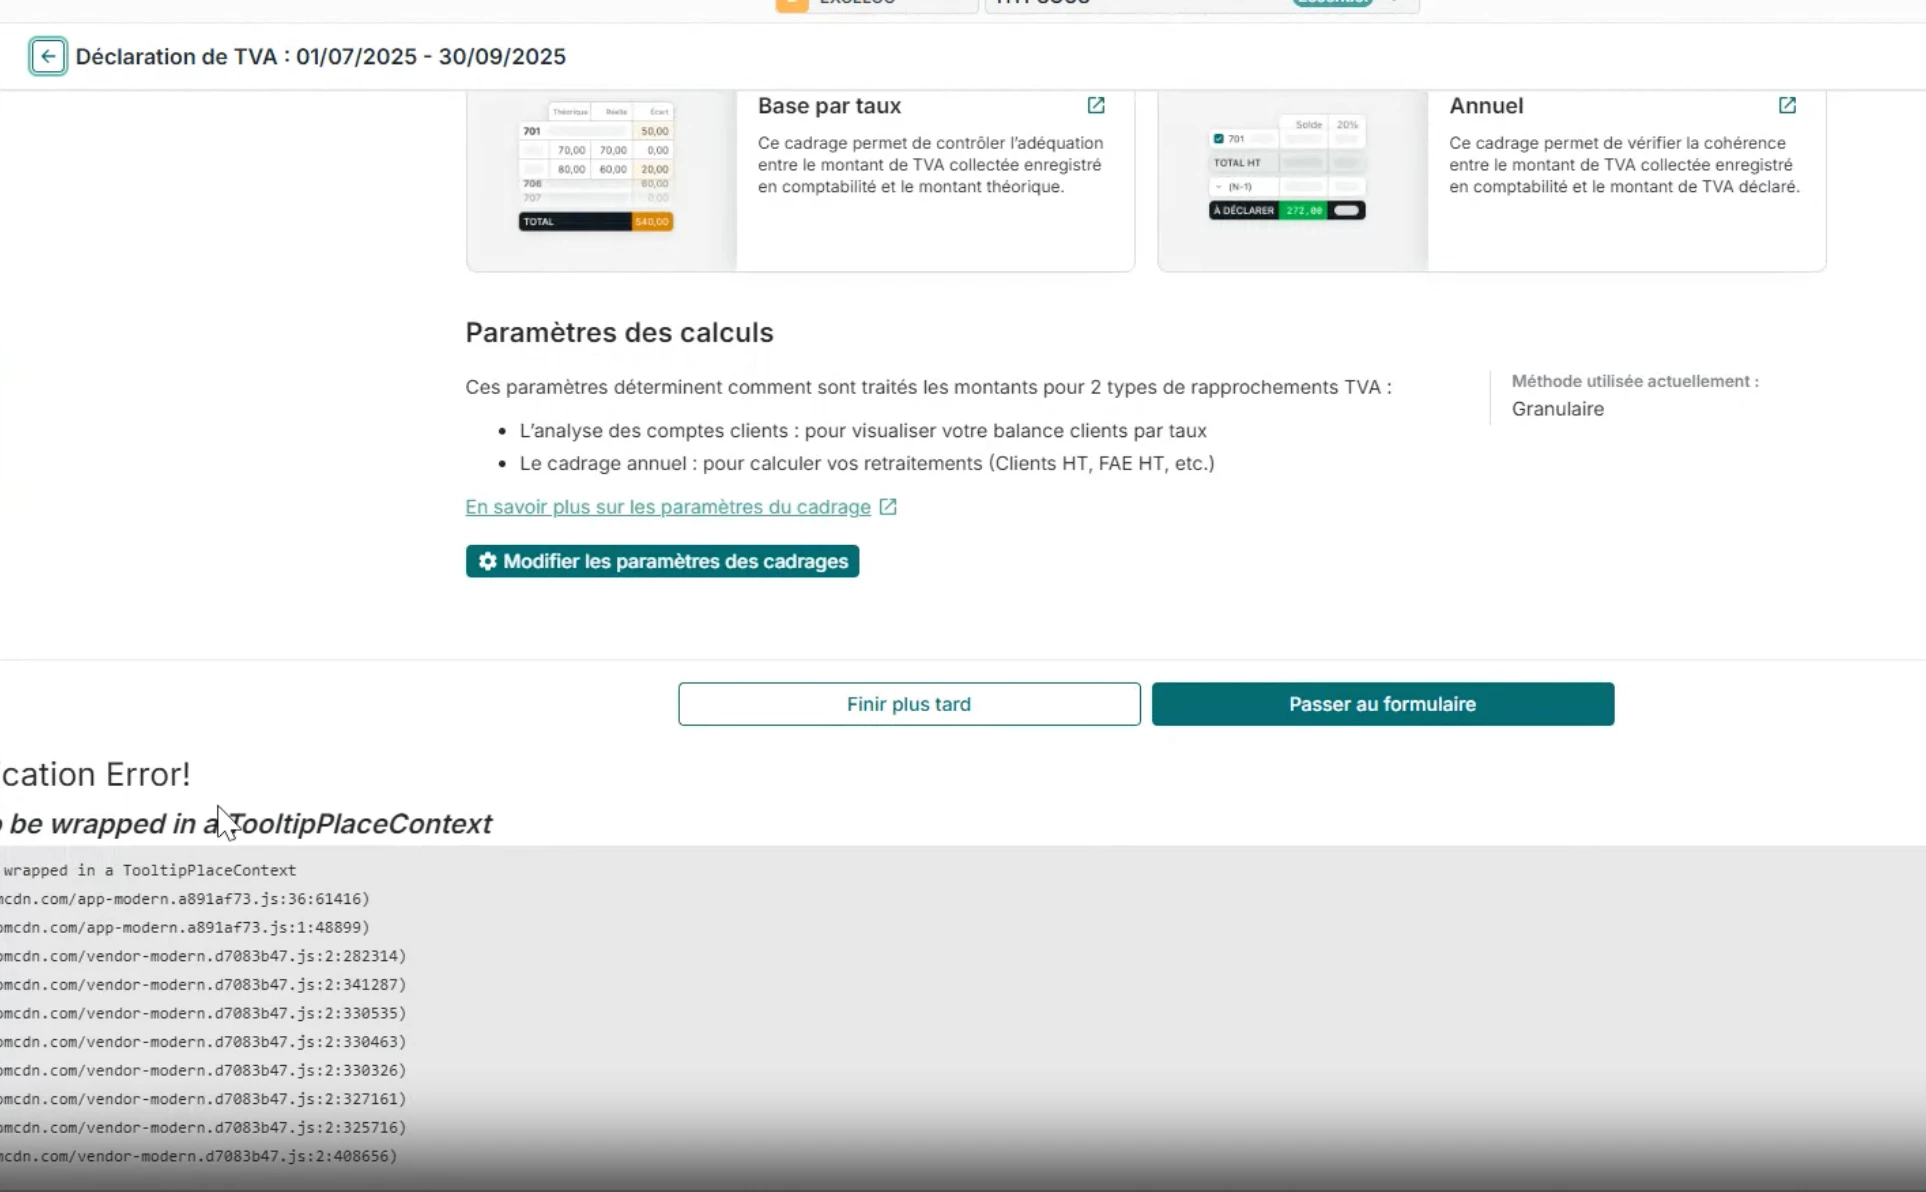Click Passer au formulaire button
The height and width of the screenshot is (1192, 1926).
(x=1382, y=704)
